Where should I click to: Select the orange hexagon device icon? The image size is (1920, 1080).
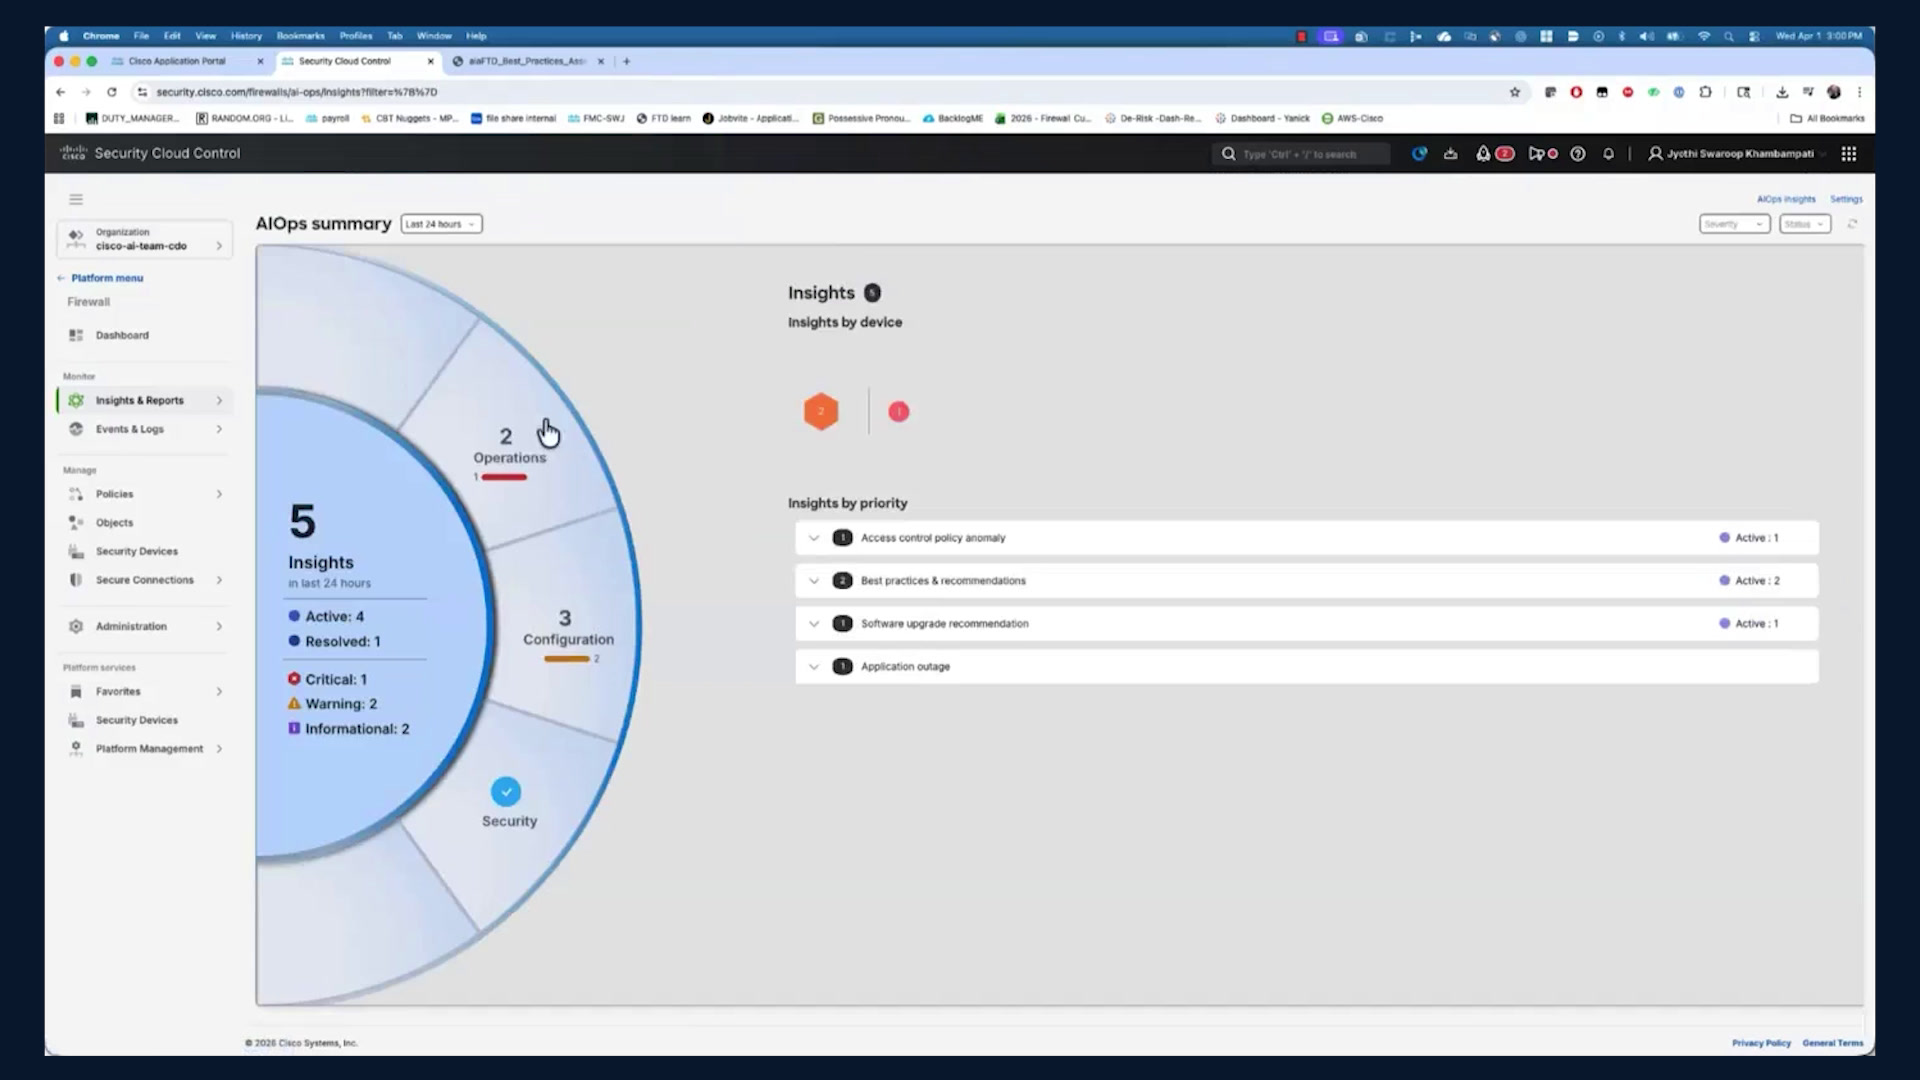click(x=821, y=411)
